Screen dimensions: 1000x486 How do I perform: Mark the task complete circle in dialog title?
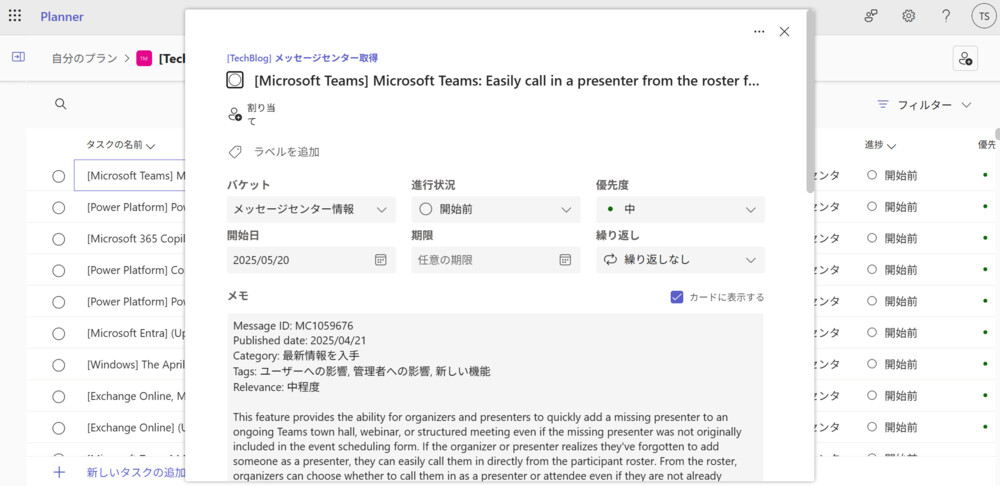point(235,80)
